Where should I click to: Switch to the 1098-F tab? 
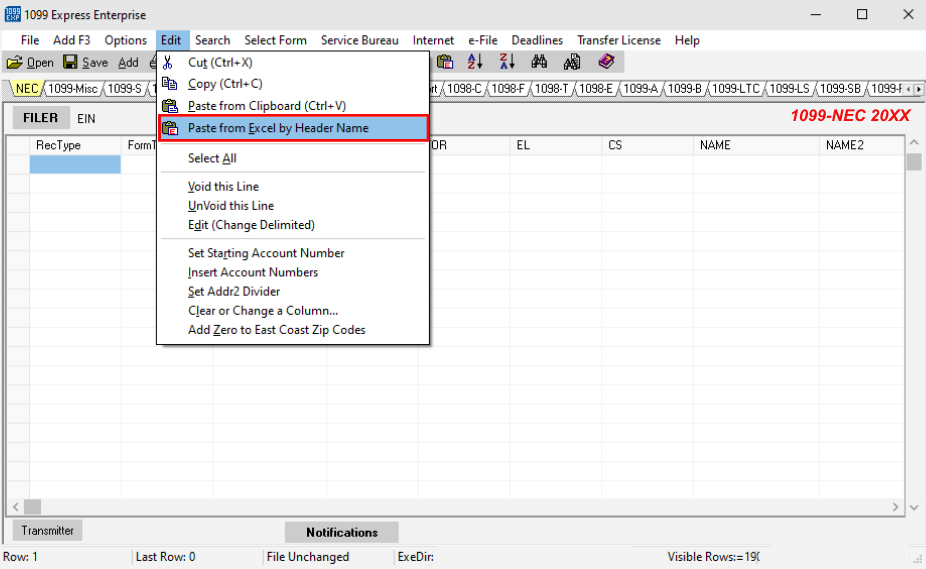(x=508, y=89)
